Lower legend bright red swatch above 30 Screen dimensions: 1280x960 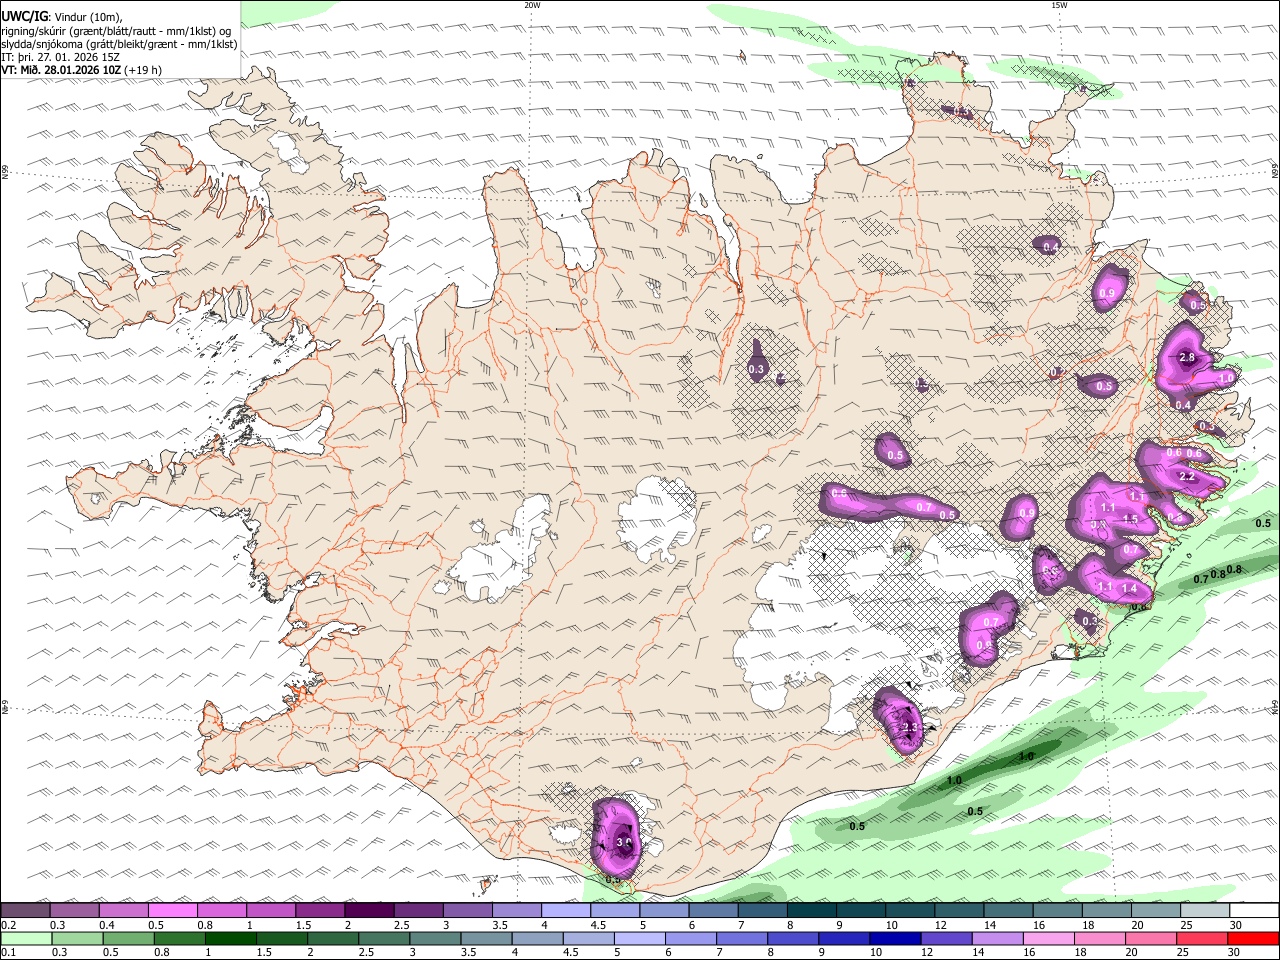1253,938
